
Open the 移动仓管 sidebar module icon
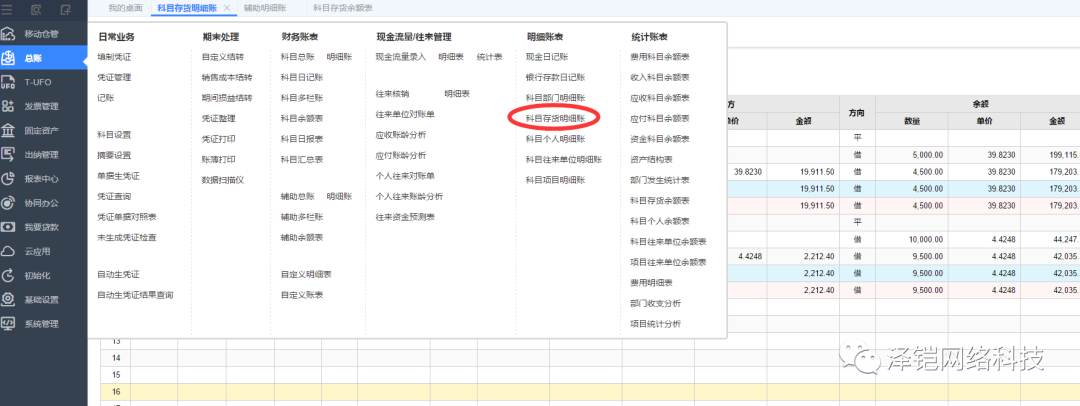tap(9, 34)
